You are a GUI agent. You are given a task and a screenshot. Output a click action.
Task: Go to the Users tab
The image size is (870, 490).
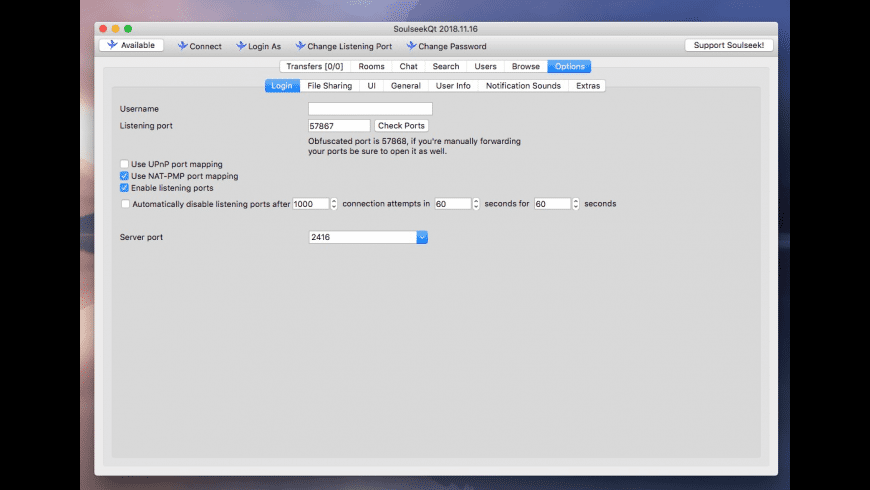(x=485, y=66)
